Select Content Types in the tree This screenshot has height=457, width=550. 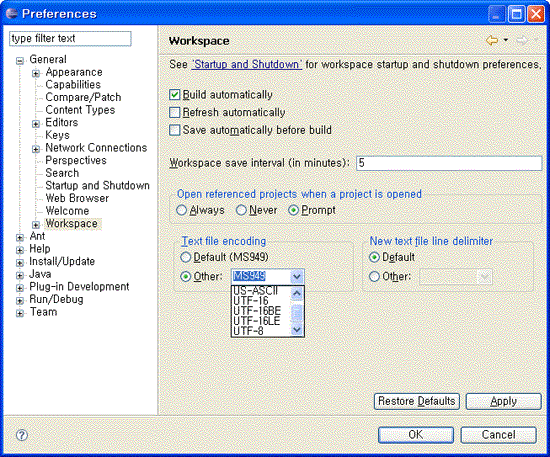(80, 110)
